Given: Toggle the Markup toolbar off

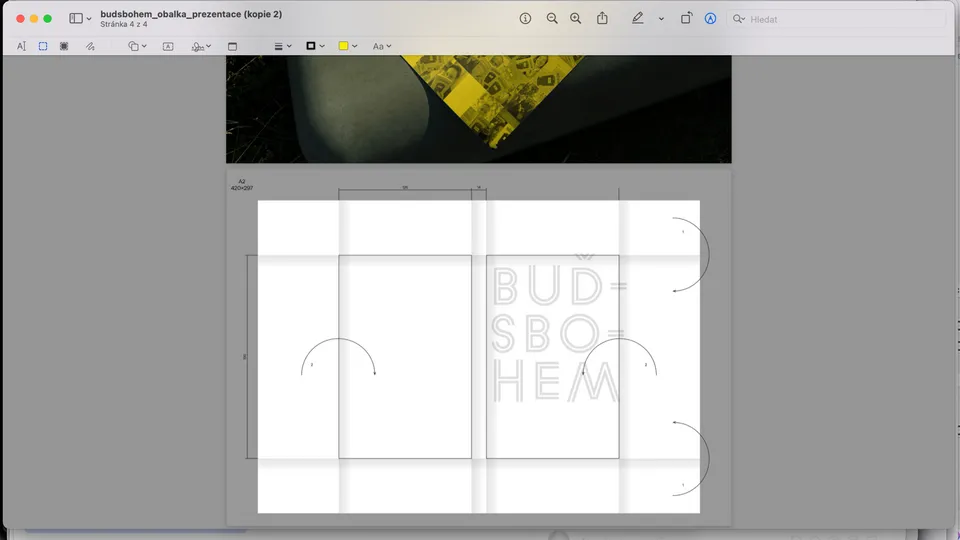Looking at the screenshot, I should coord(710,19).
